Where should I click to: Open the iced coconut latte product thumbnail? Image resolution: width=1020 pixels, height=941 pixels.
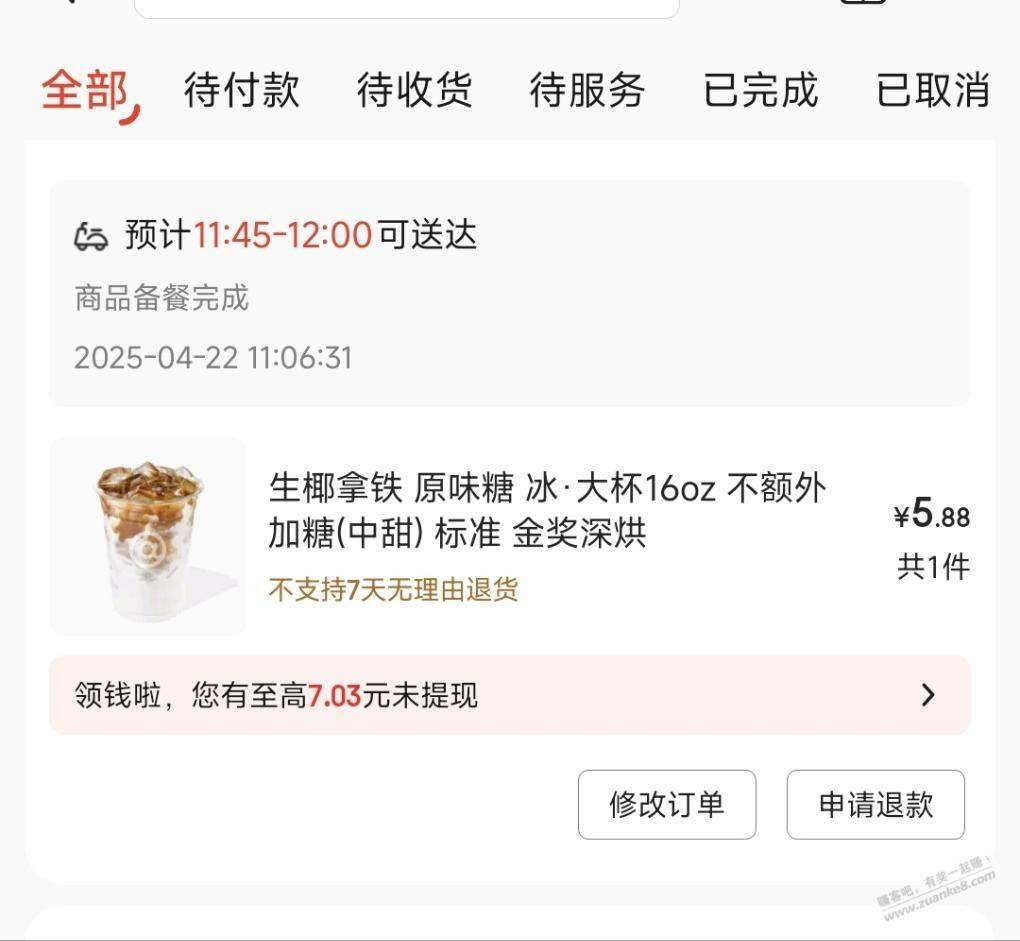(x=148, y=536)
